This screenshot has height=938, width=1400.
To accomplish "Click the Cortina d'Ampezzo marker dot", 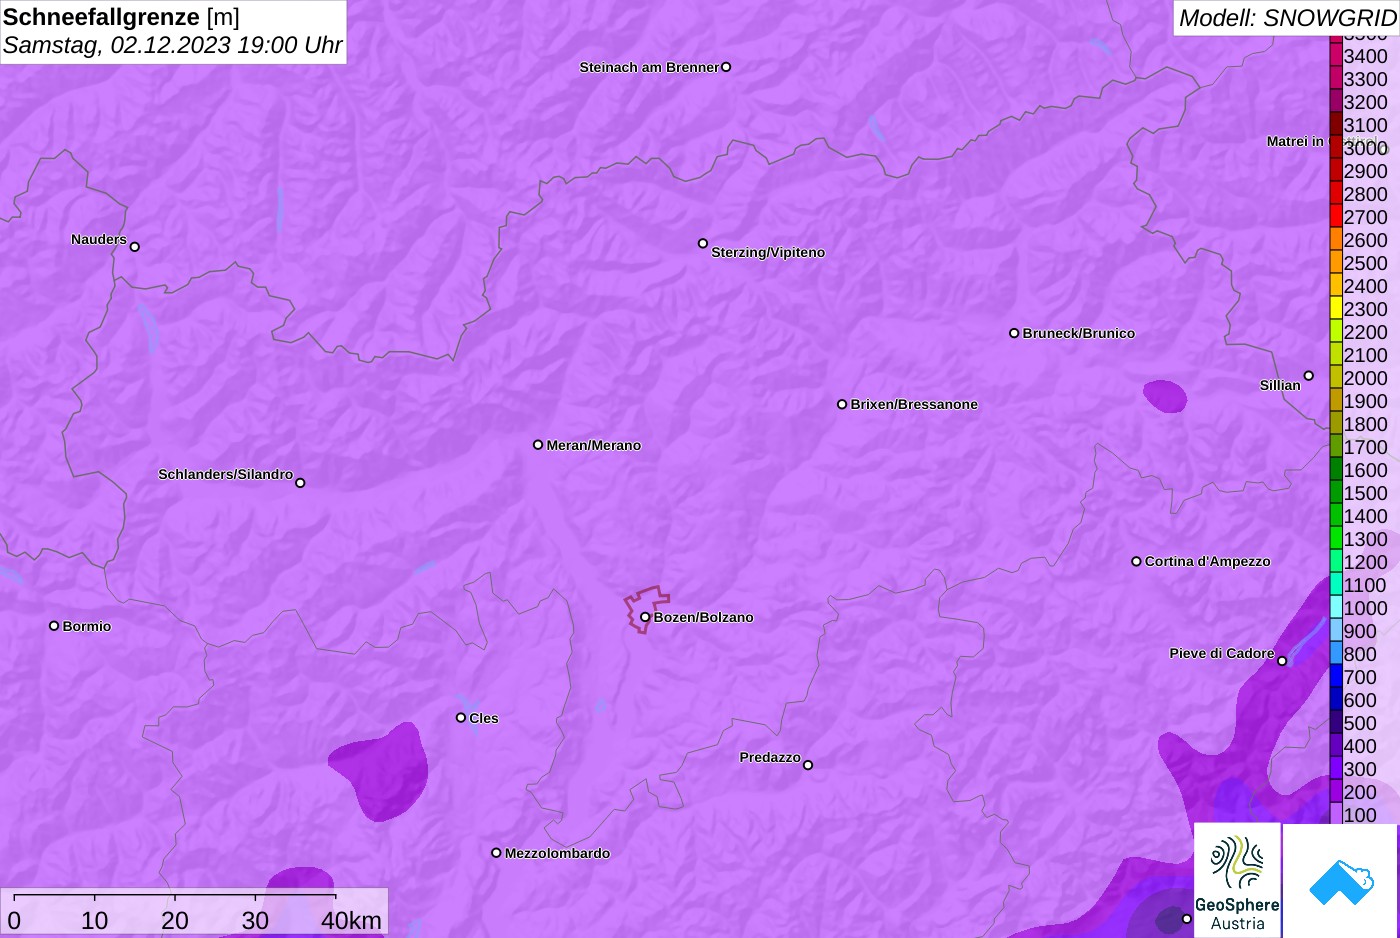I will pos(1136,561).
